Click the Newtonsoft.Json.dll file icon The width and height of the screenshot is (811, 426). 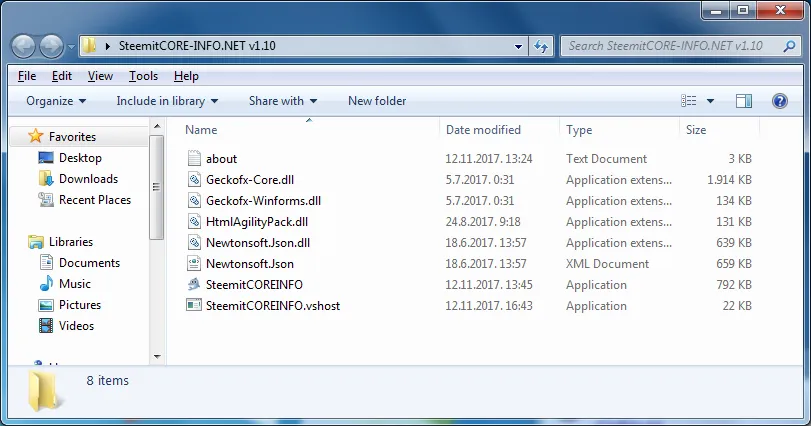[x=194, y=242]
